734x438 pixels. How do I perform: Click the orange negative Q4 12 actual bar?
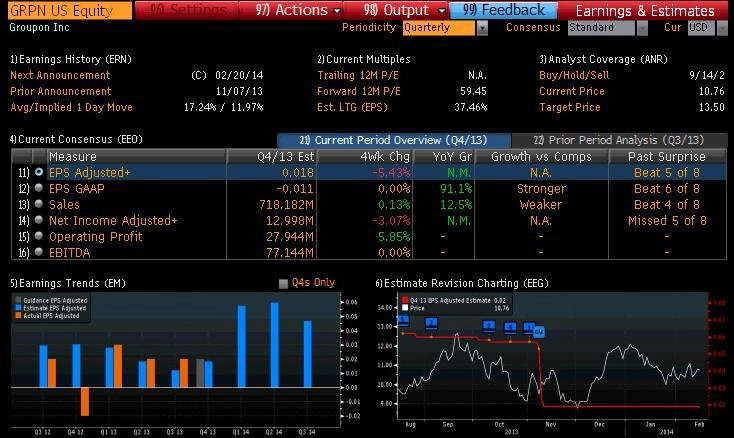coord(85,402)
